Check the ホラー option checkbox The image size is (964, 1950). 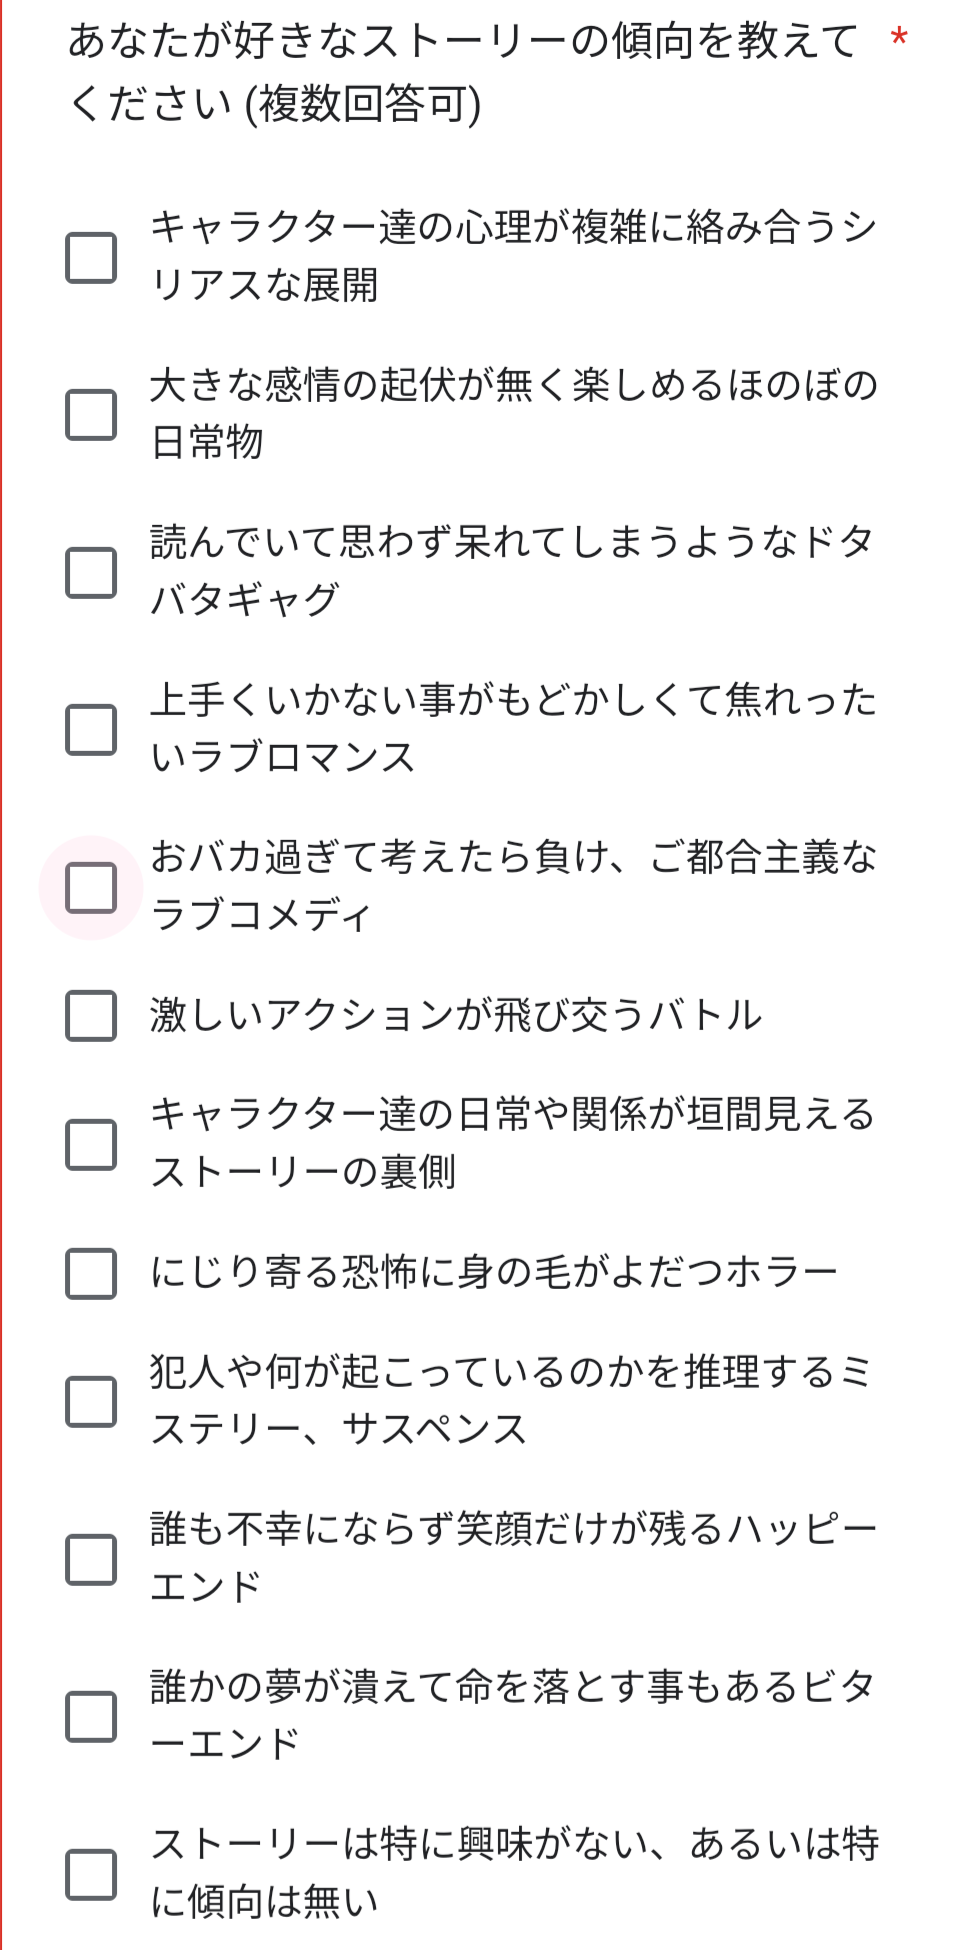[91, 1273]
